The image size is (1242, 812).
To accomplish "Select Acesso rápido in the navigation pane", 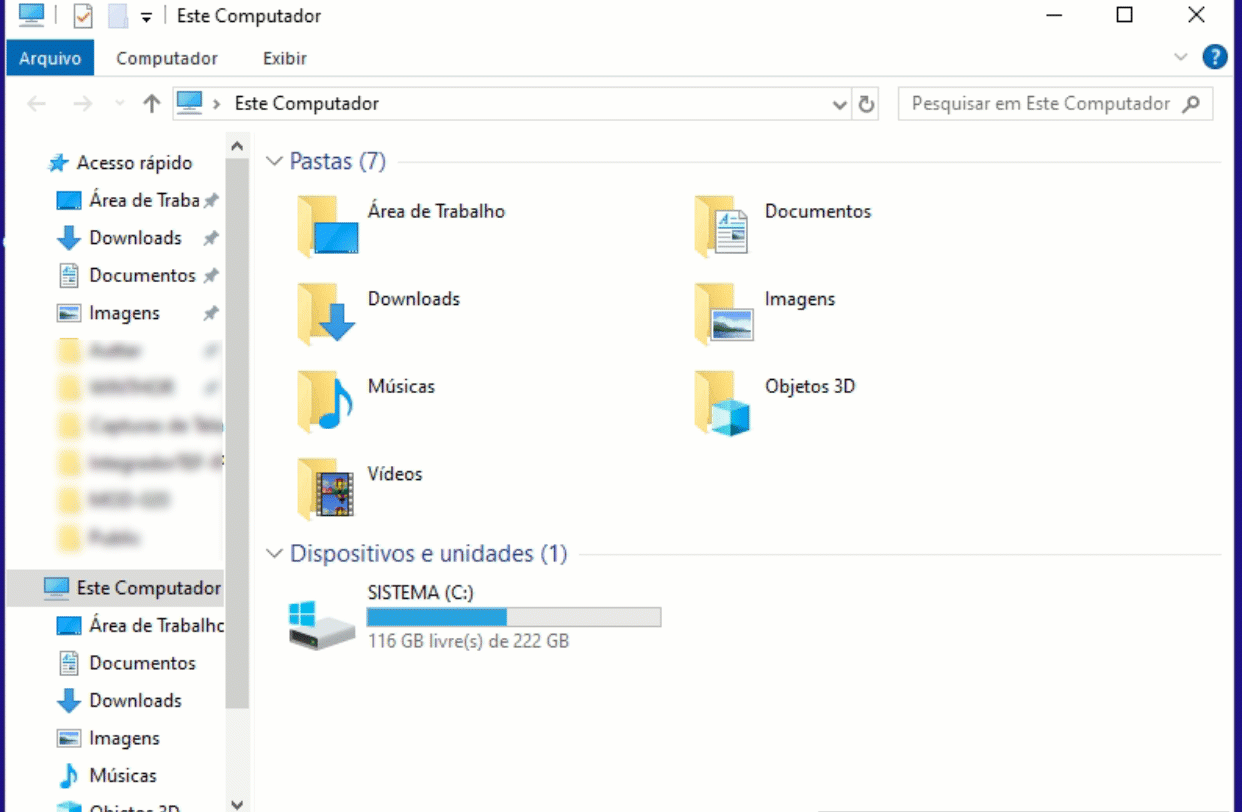I will pyautogui.click(x=134, y=163).
